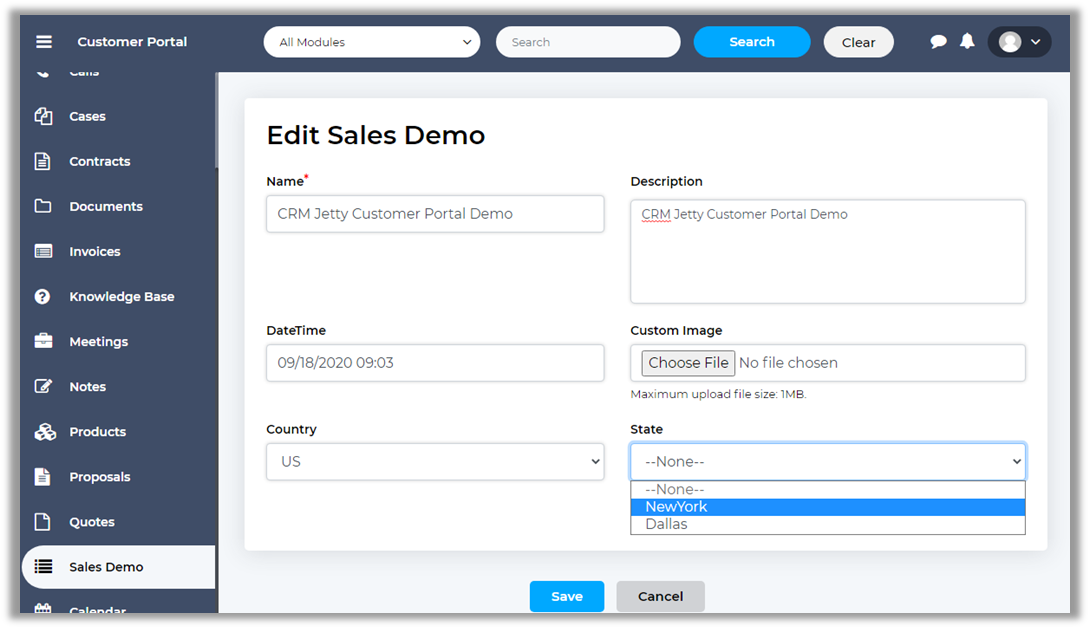Select the Documents folder icon
This screenshot has width=1091, height=629.
(43, 206)
